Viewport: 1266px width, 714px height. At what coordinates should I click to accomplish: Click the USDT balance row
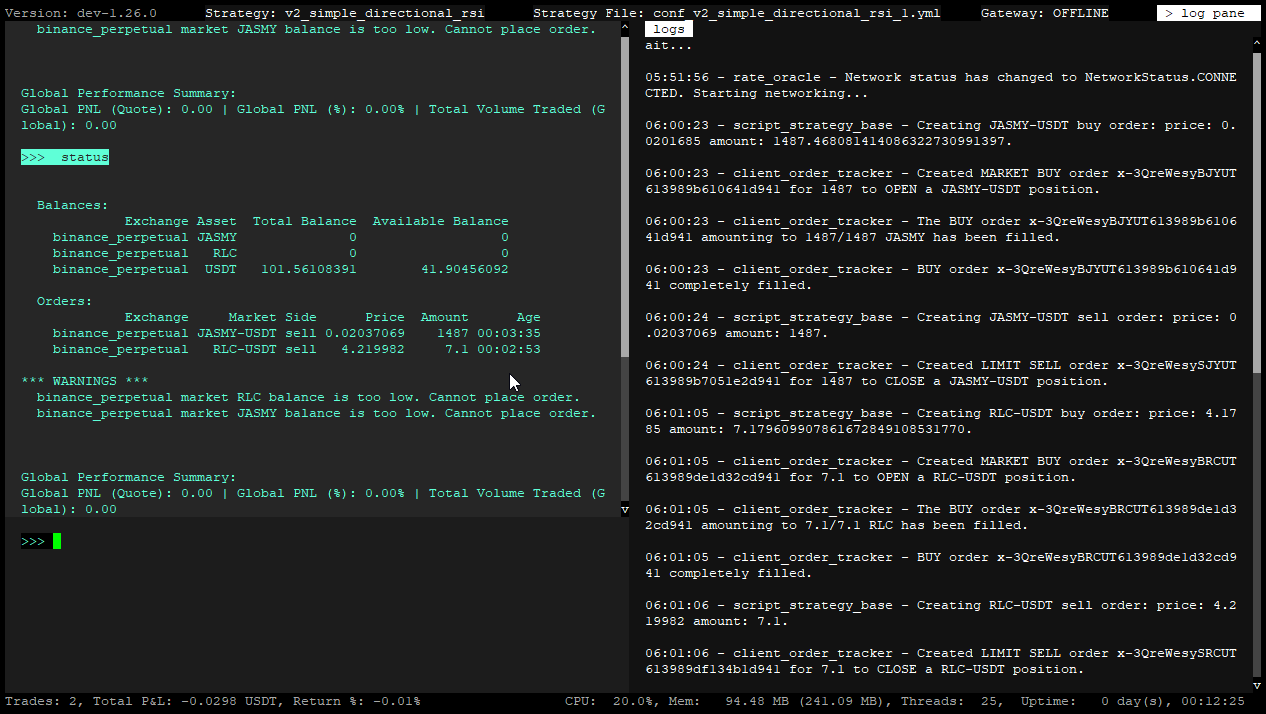(280, 269)
